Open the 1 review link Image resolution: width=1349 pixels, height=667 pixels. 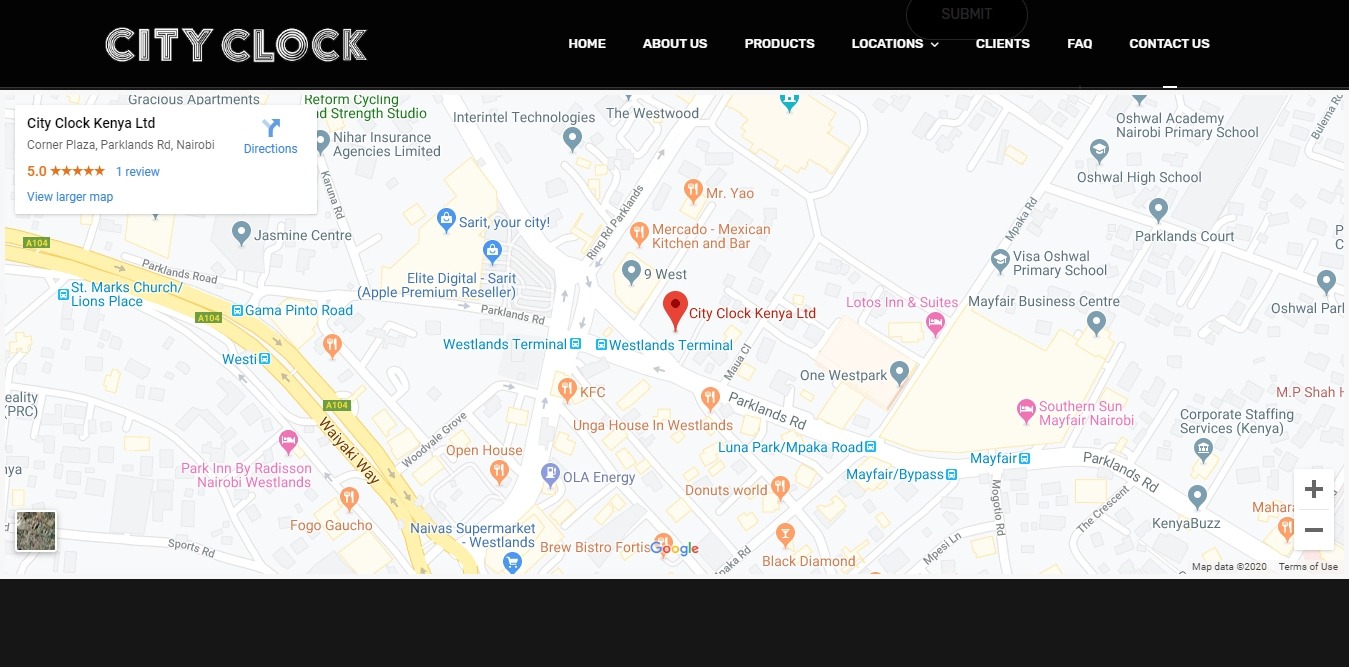click(x=138, y=172)
